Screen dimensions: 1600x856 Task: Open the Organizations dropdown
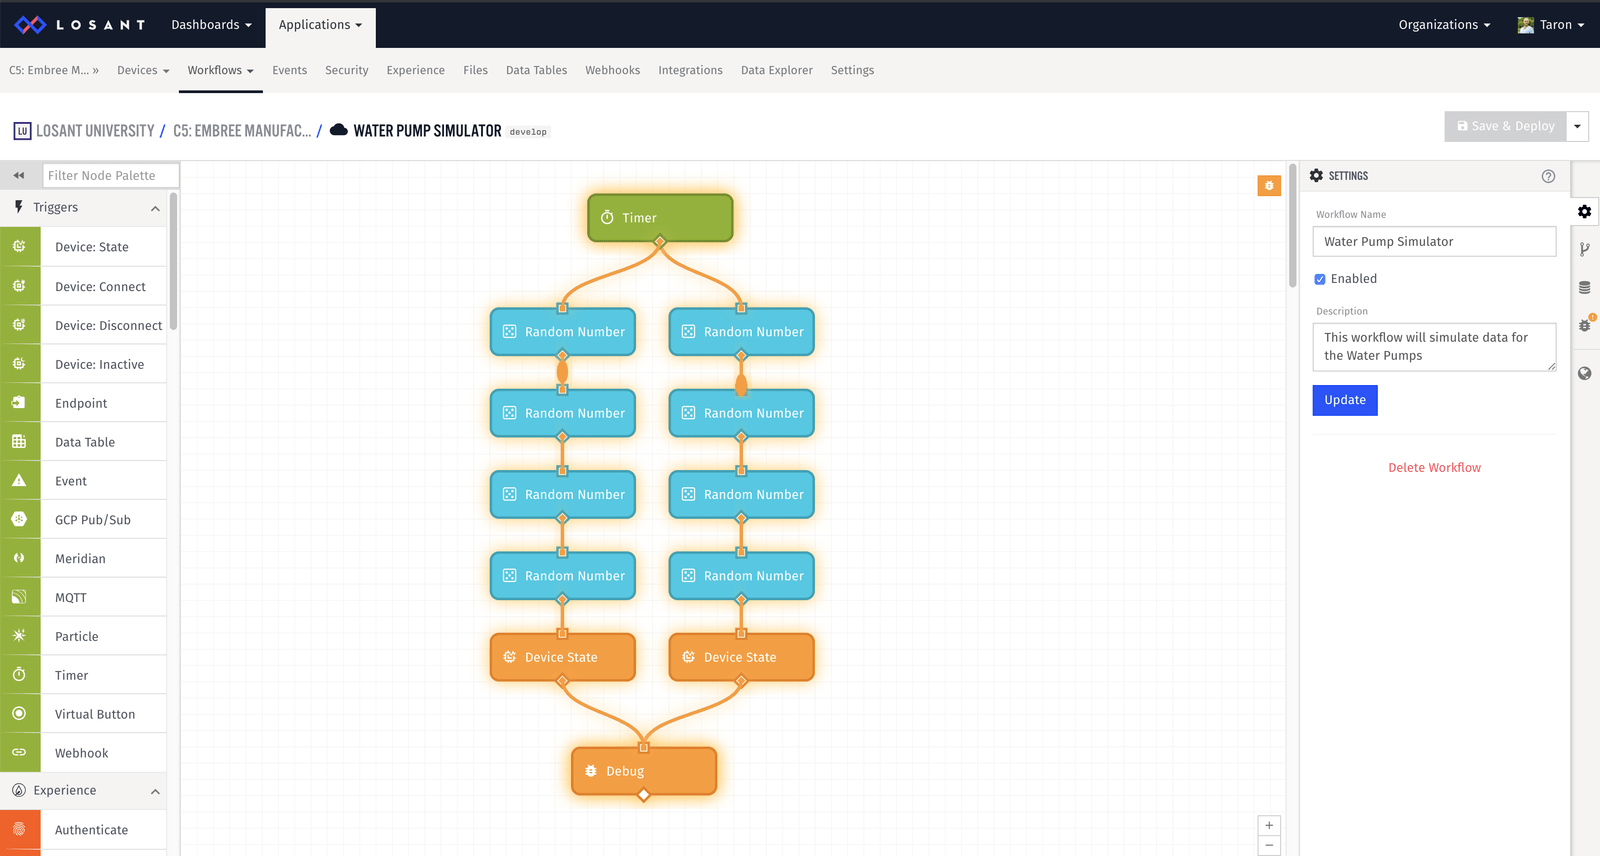click(x=1444, y=25)
